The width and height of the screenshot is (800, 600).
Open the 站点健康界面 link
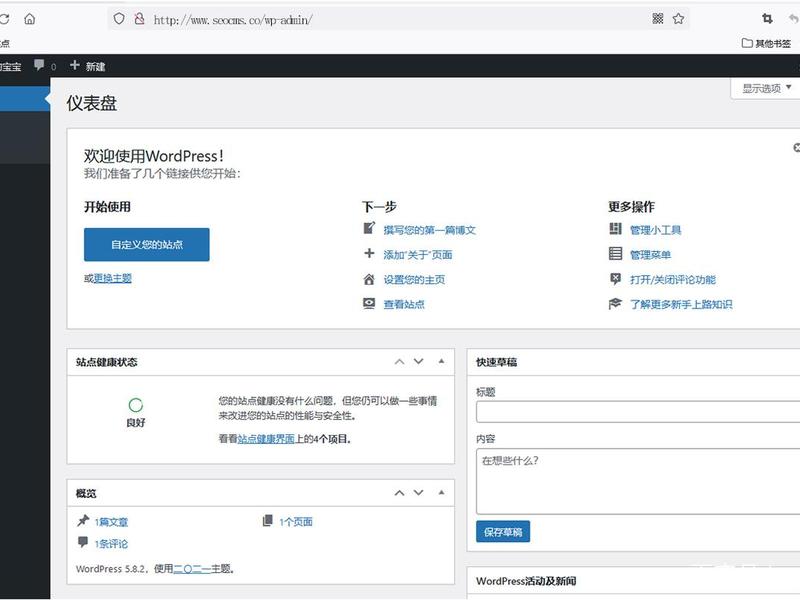click(266, 439)
